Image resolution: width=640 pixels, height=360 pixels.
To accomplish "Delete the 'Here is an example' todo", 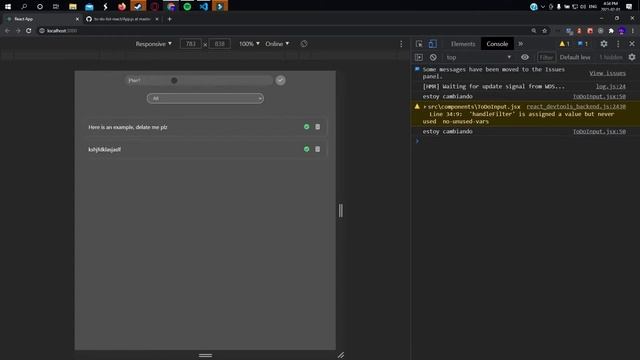I will tap(318, 127).
